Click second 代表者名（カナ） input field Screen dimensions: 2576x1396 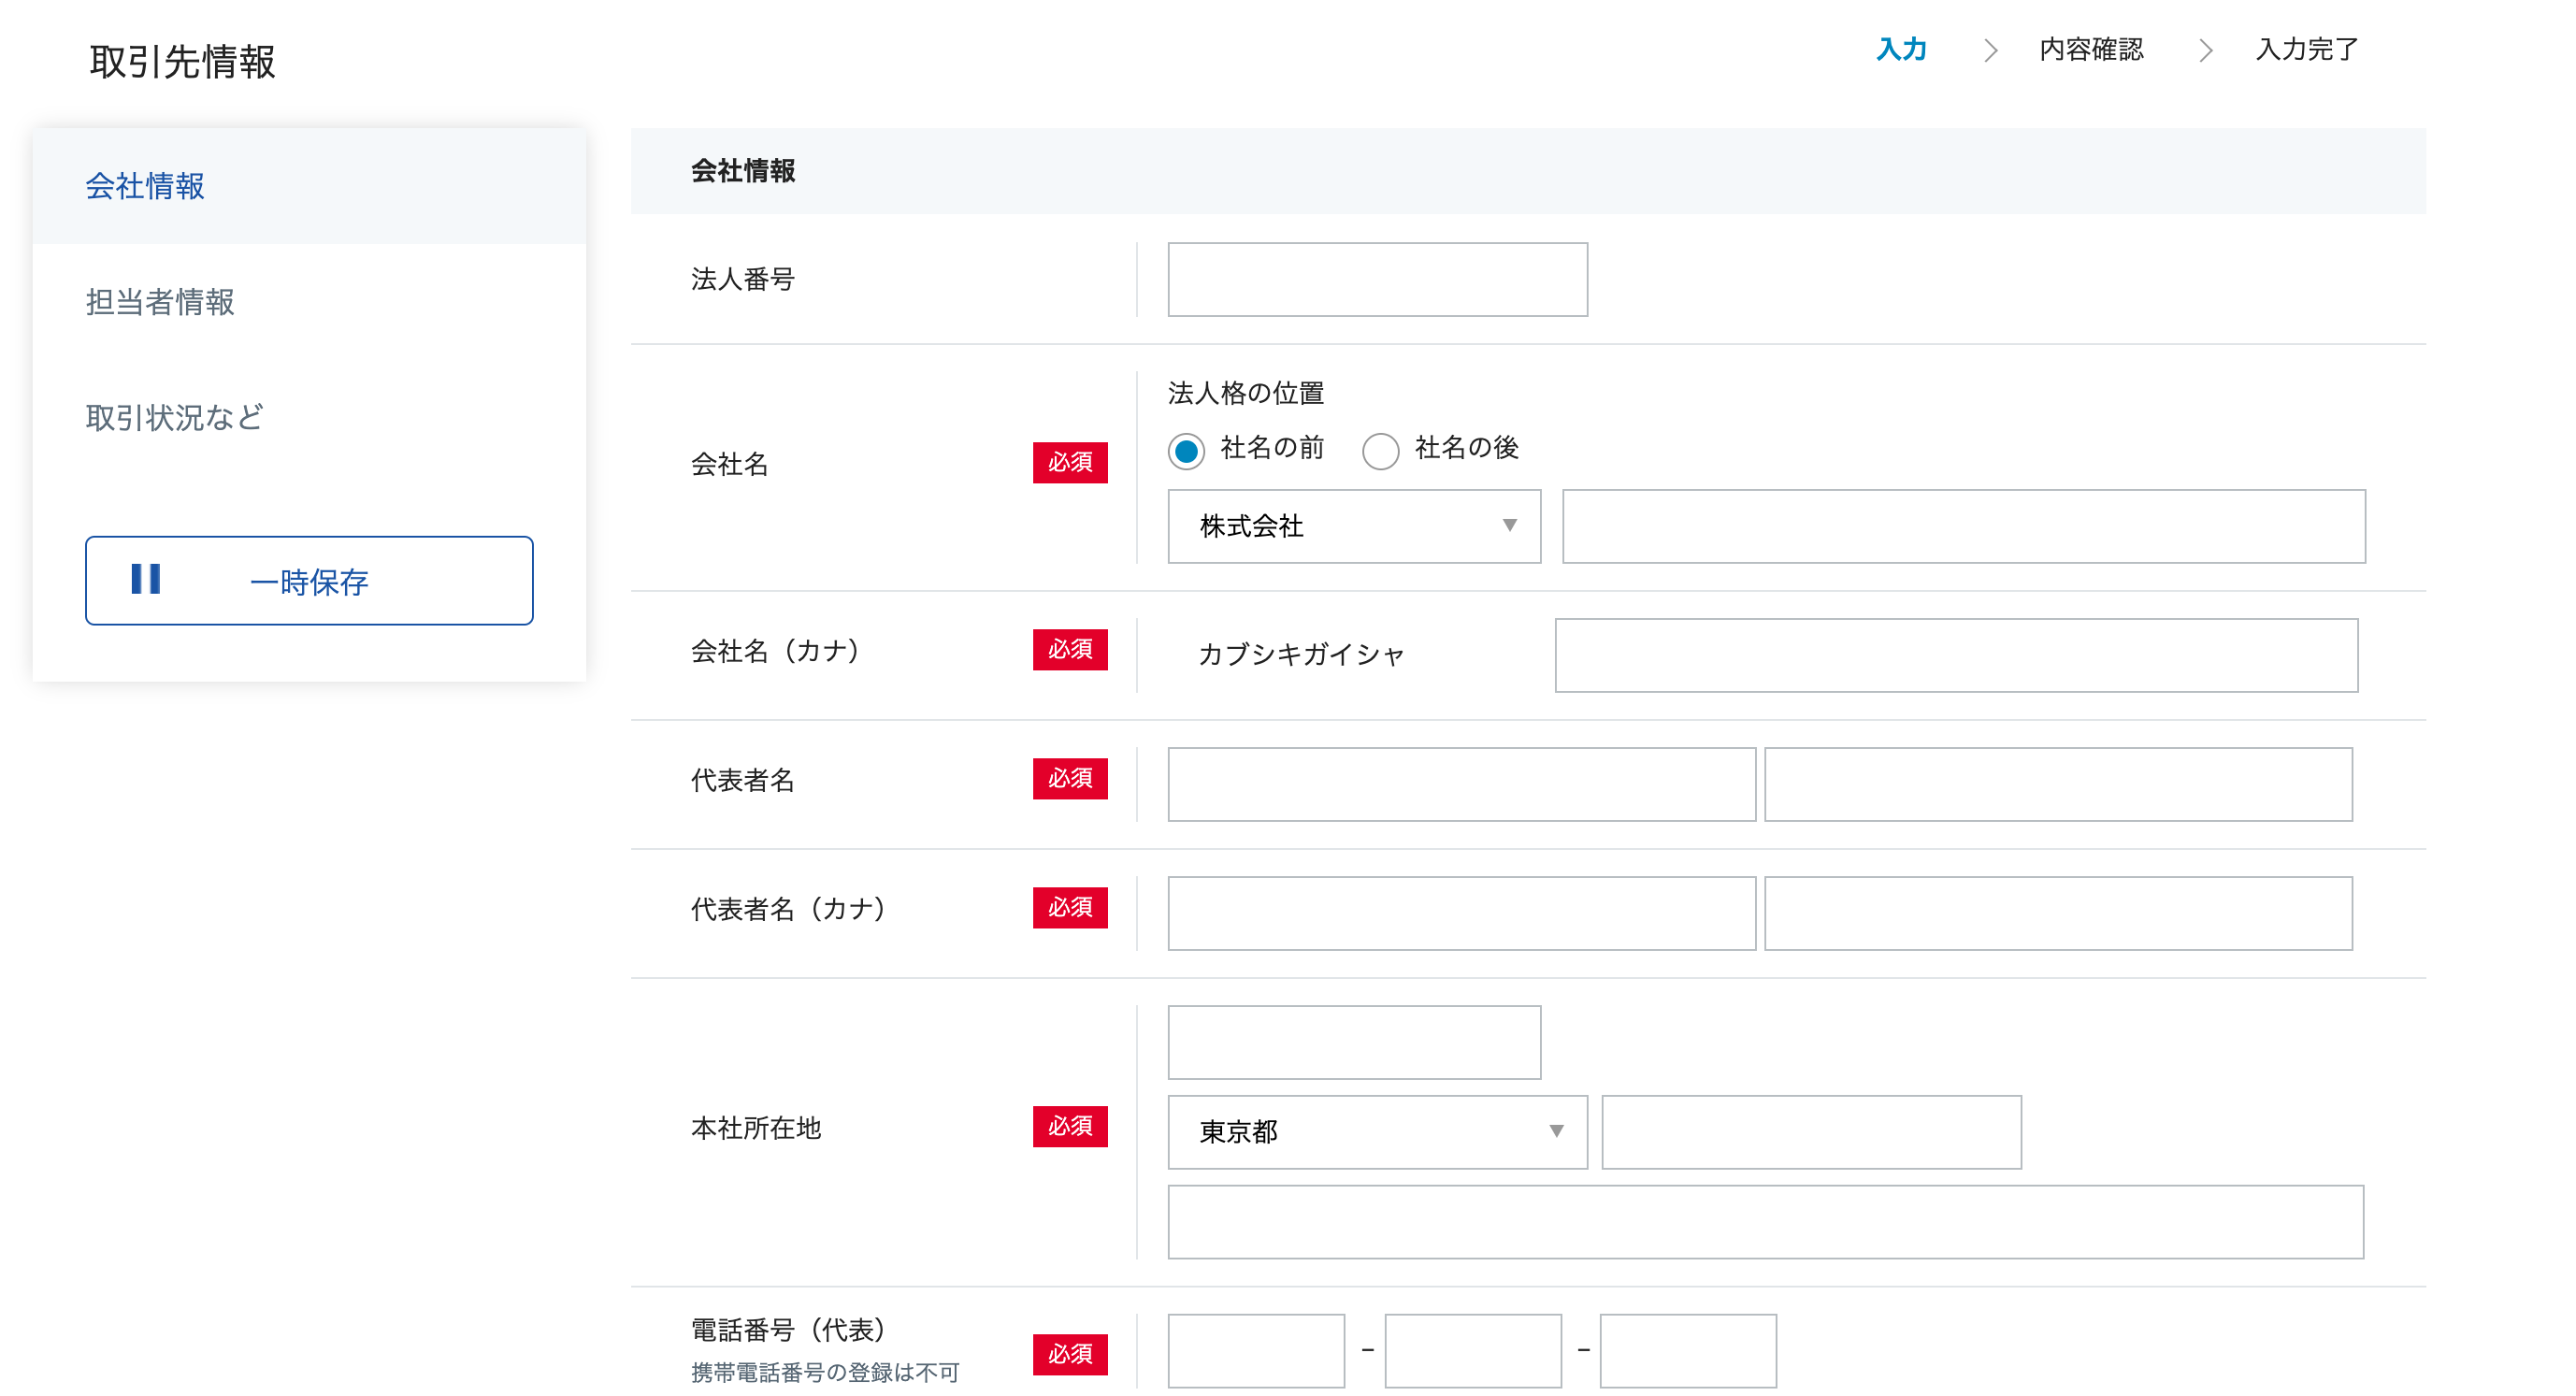(2058, 913)
